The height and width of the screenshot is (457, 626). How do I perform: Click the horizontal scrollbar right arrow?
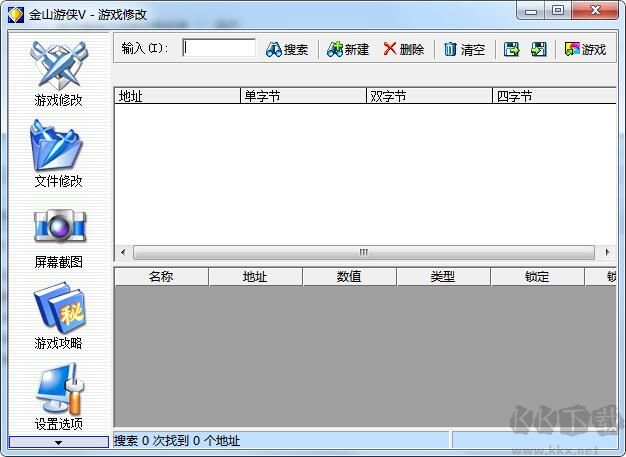[x=607, y=252]
